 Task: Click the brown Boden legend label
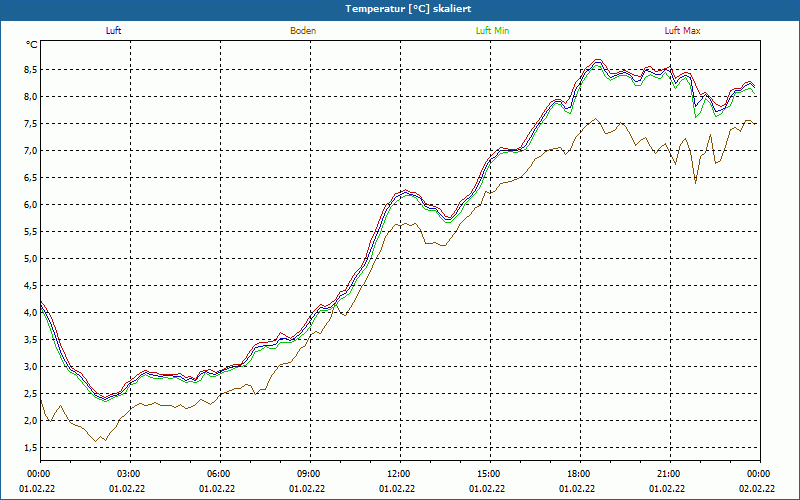click(x=303, y=31)
